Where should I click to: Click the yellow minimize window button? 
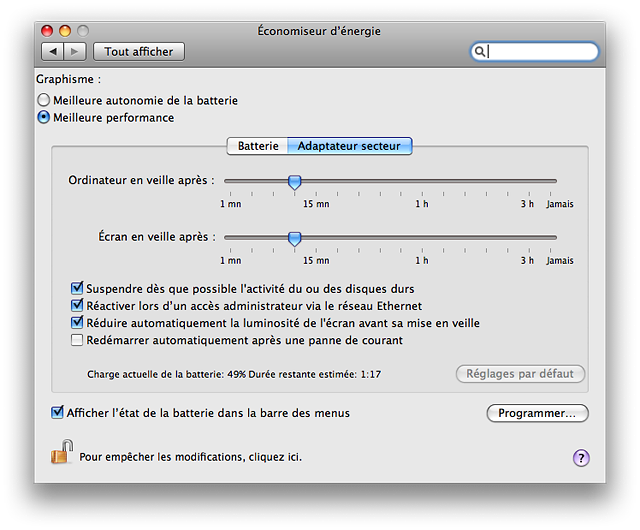pos(65,31)
